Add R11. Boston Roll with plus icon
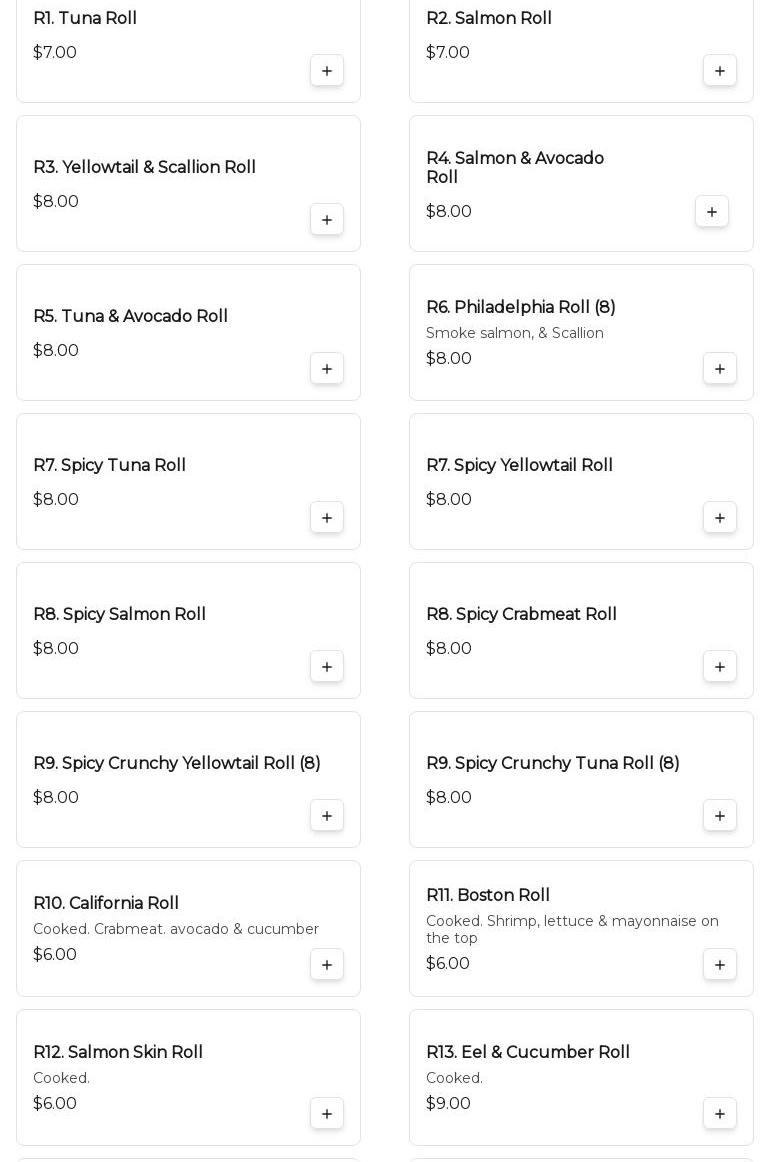The image size is (770, 1162). [x=720, y=965]
